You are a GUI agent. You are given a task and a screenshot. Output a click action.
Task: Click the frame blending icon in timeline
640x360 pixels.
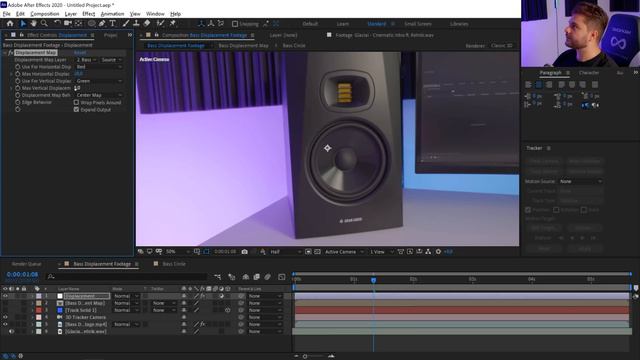[257, 277]
